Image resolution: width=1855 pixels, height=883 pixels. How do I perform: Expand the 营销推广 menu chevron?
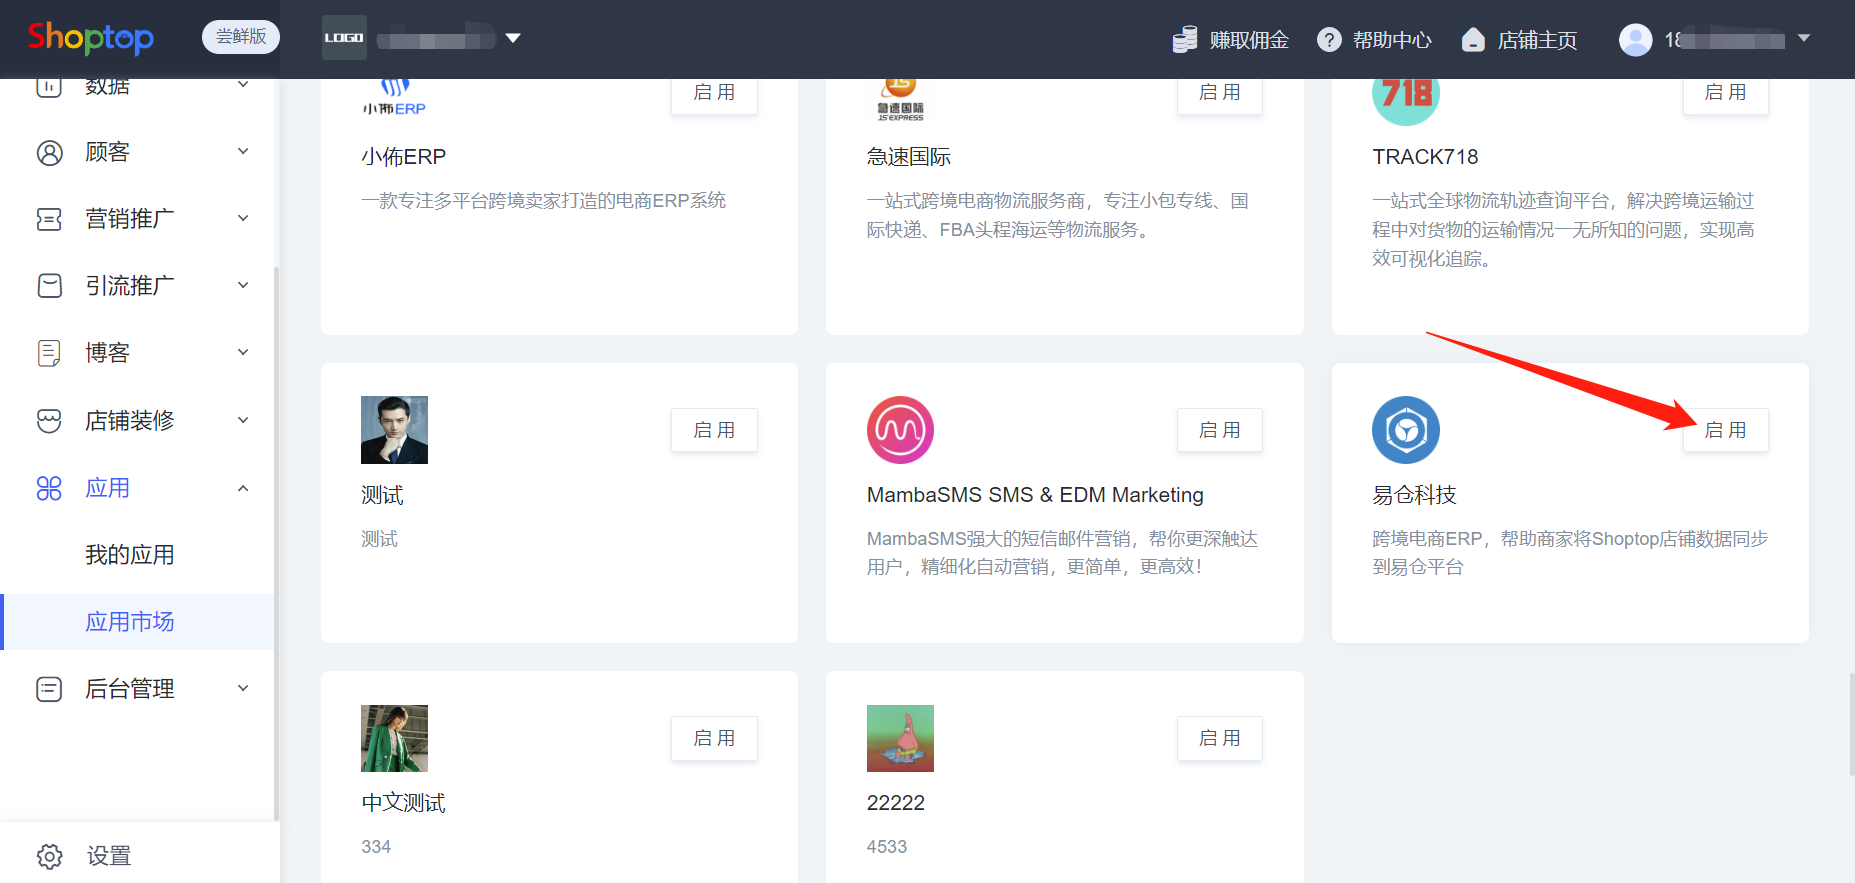click(243, 218)
